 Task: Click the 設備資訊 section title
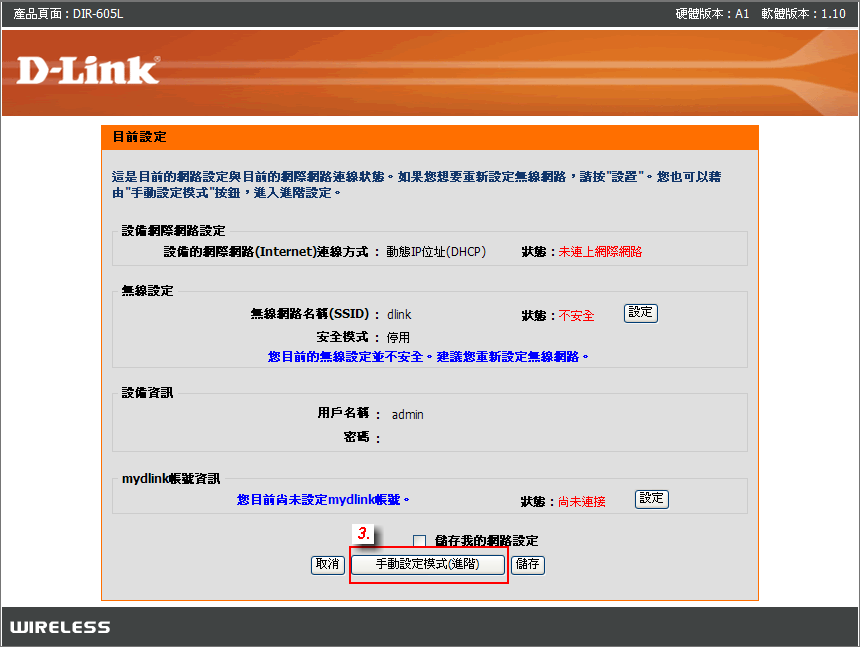pos(148,393)
